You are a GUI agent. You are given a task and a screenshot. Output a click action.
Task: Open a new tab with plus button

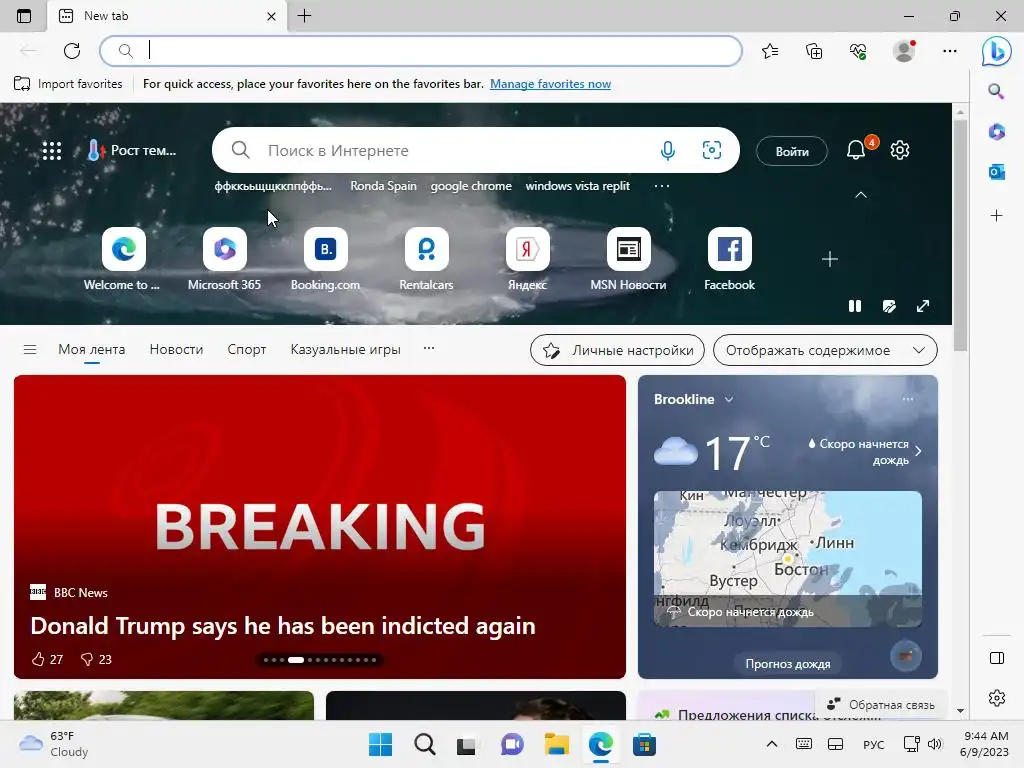coord(304,16)
